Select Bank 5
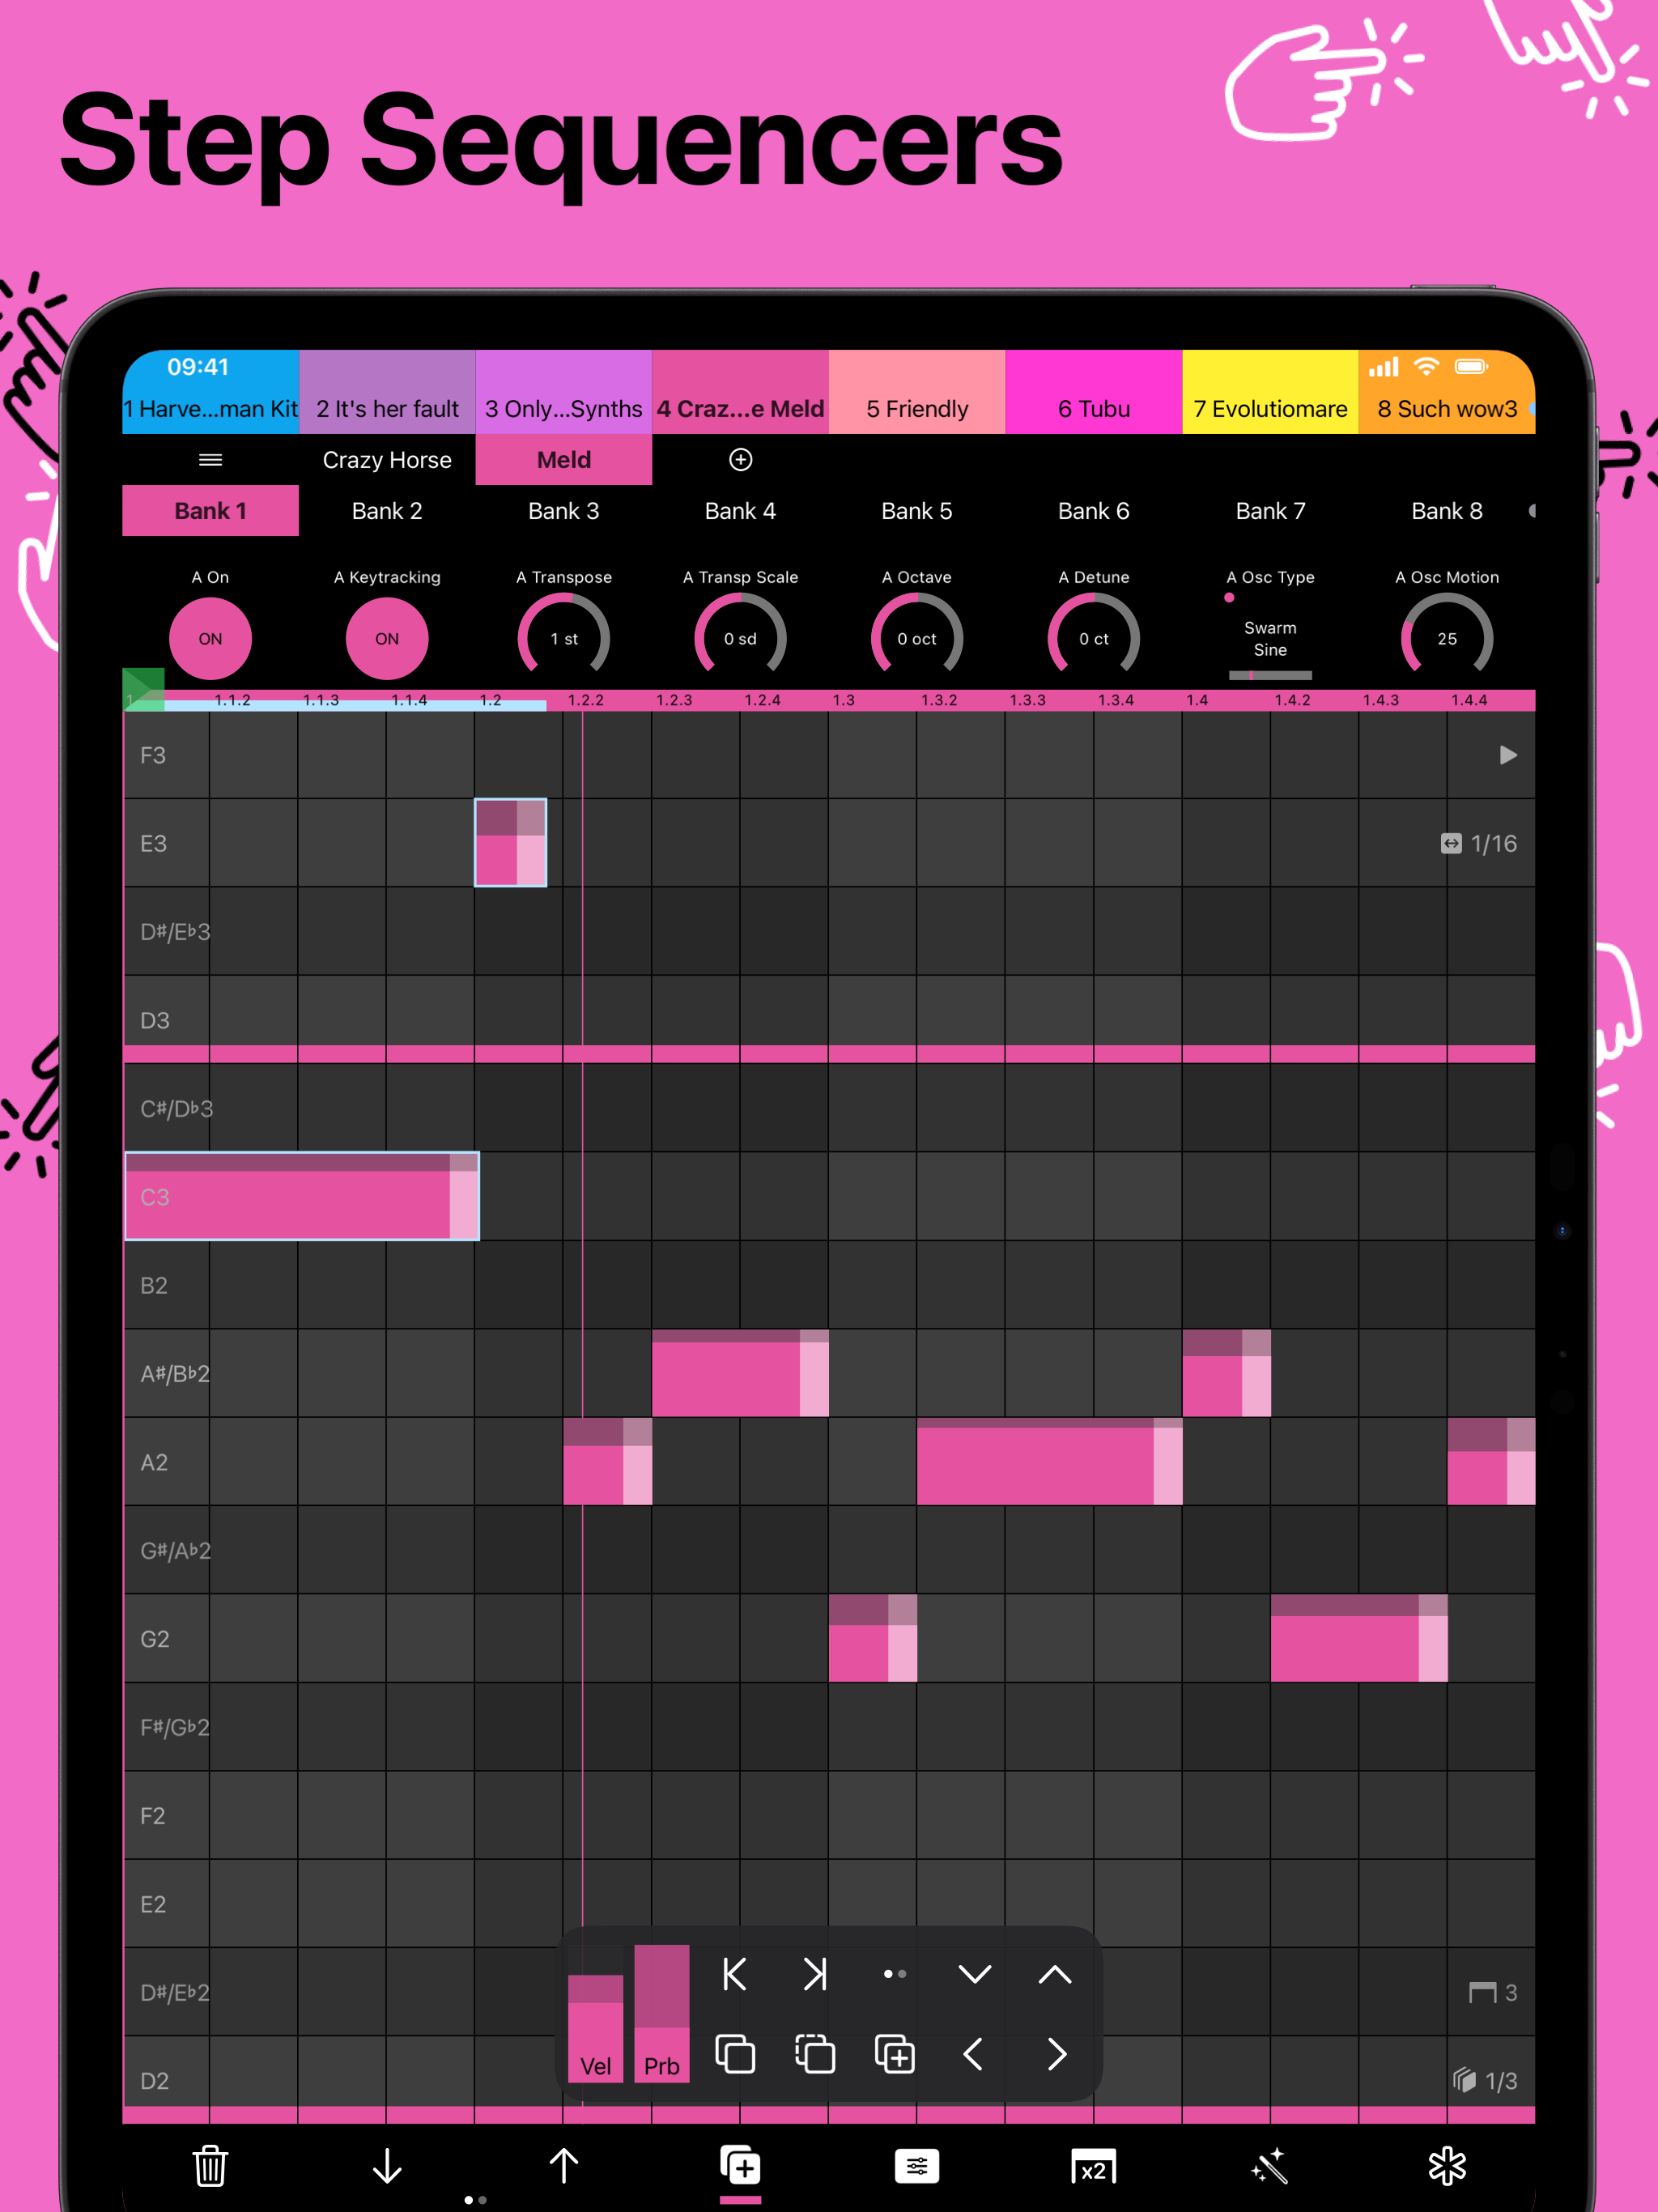The height and width of the screenshot is (2212, 1658). pyautogui.click(x=917, y=511)
